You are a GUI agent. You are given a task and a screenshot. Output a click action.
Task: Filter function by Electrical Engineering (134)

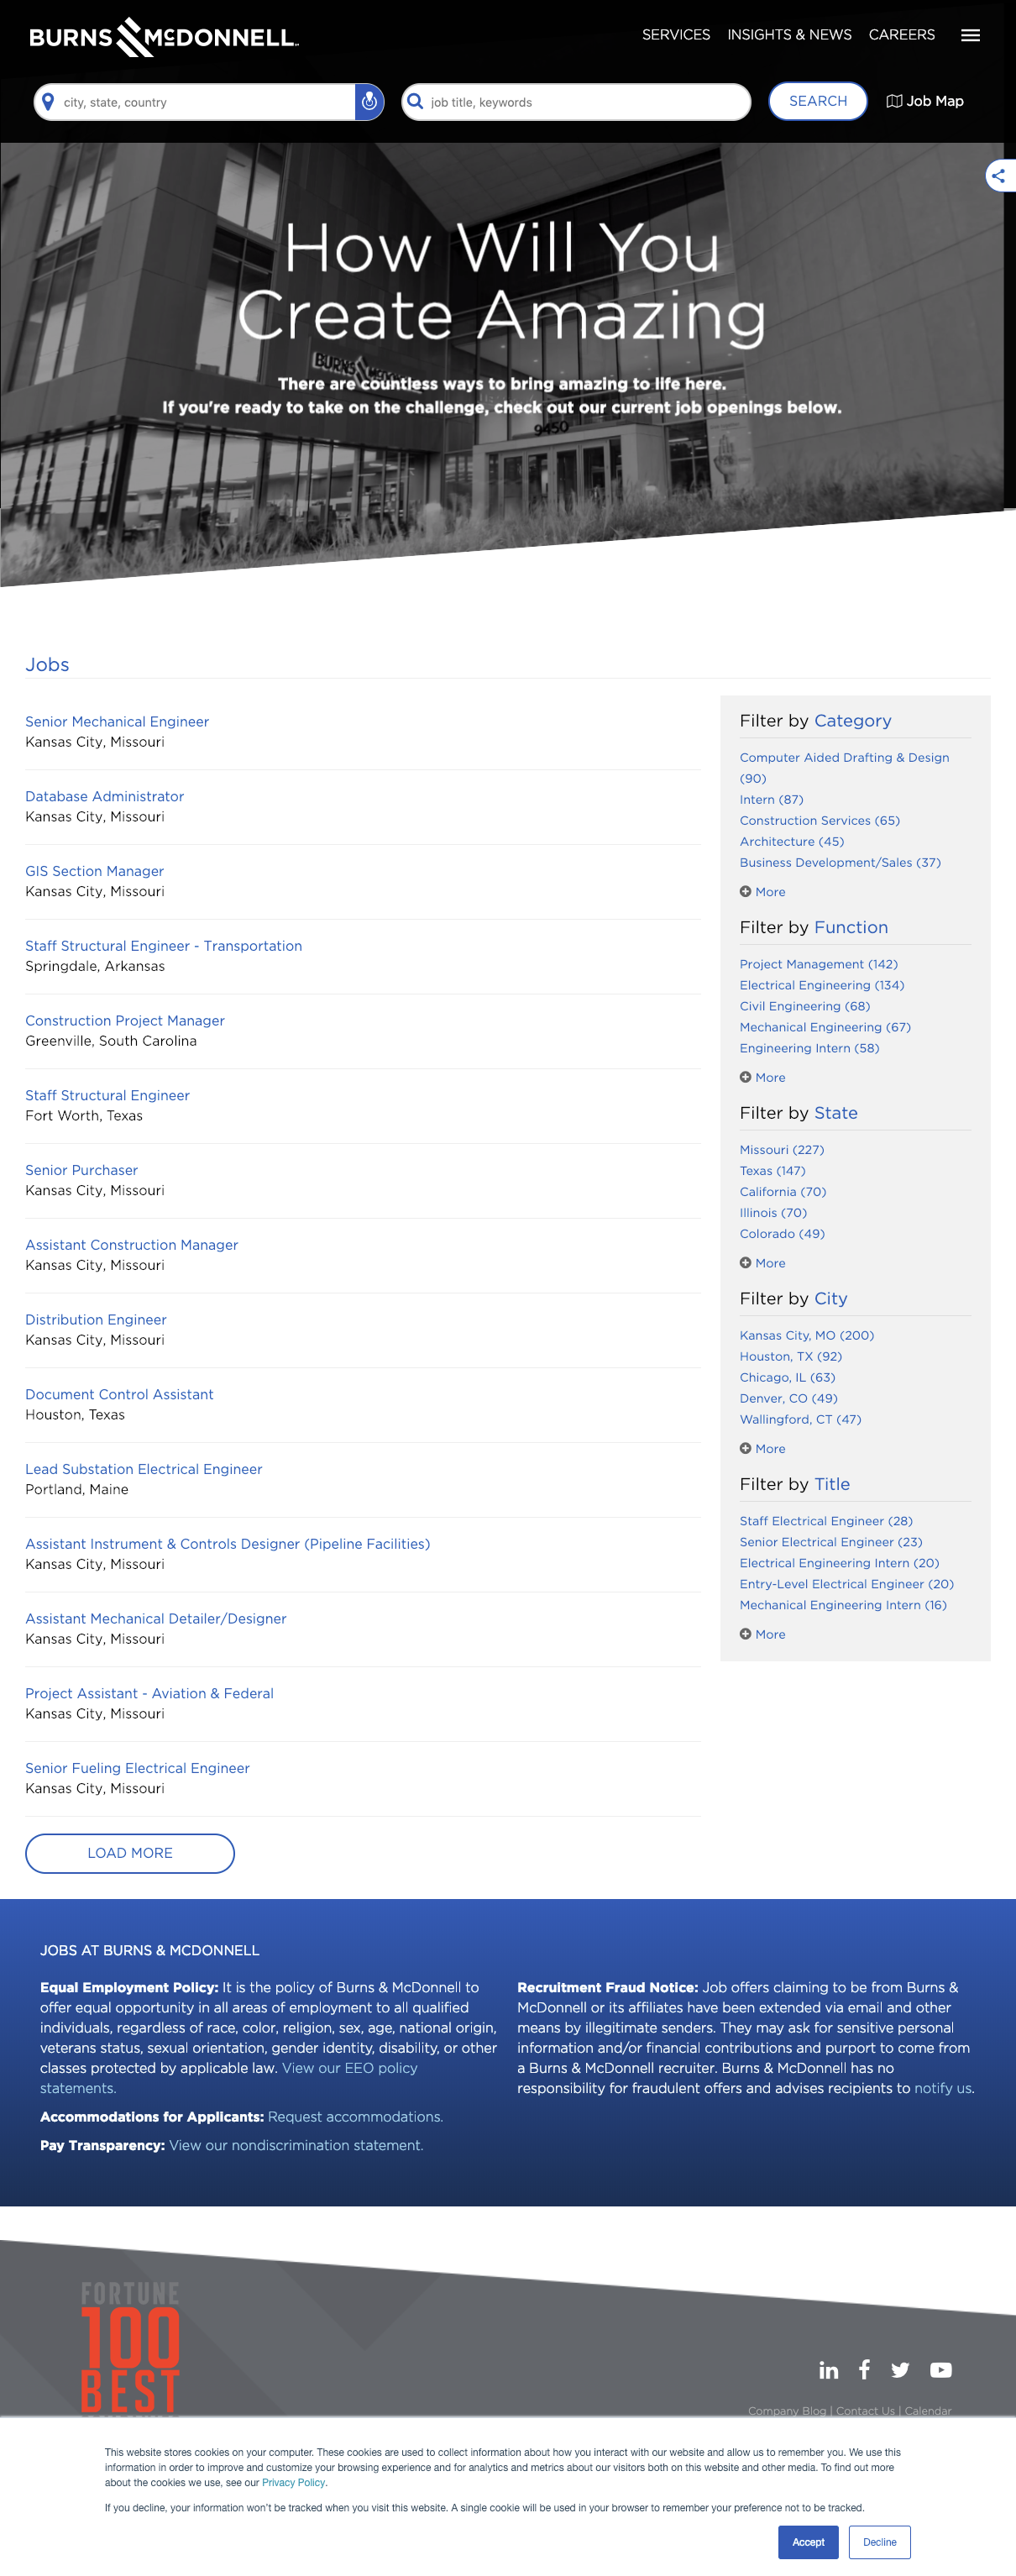pyautogui.click(x=822, y=986)
